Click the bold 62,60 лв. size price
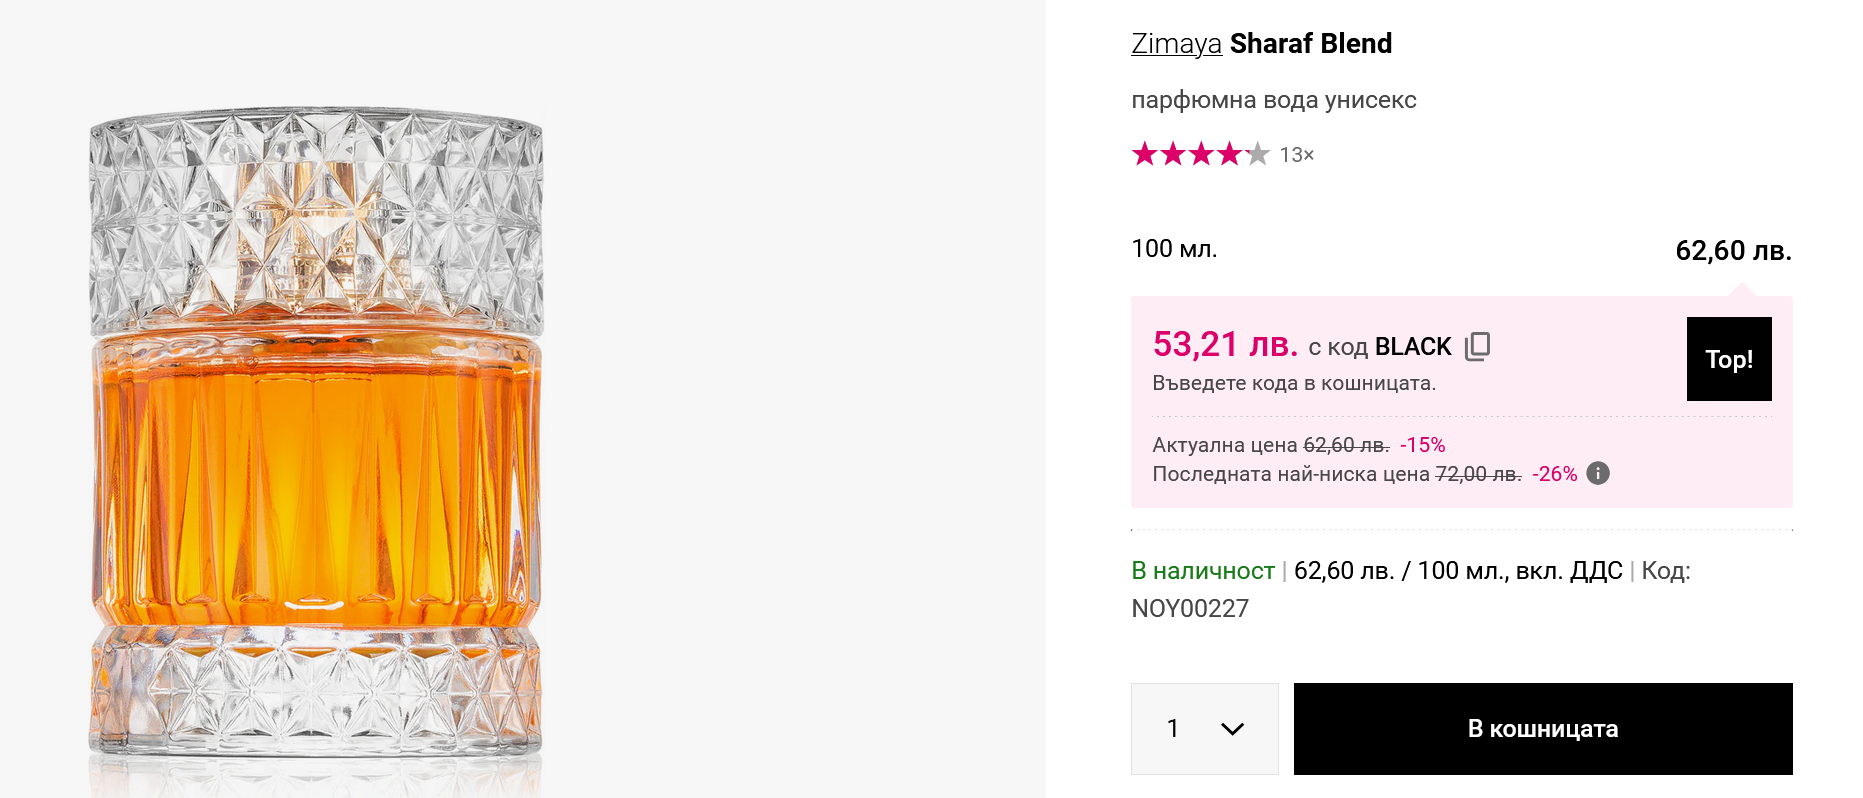Viewport: 1863px width, 798px height. tap(1732, 250)
